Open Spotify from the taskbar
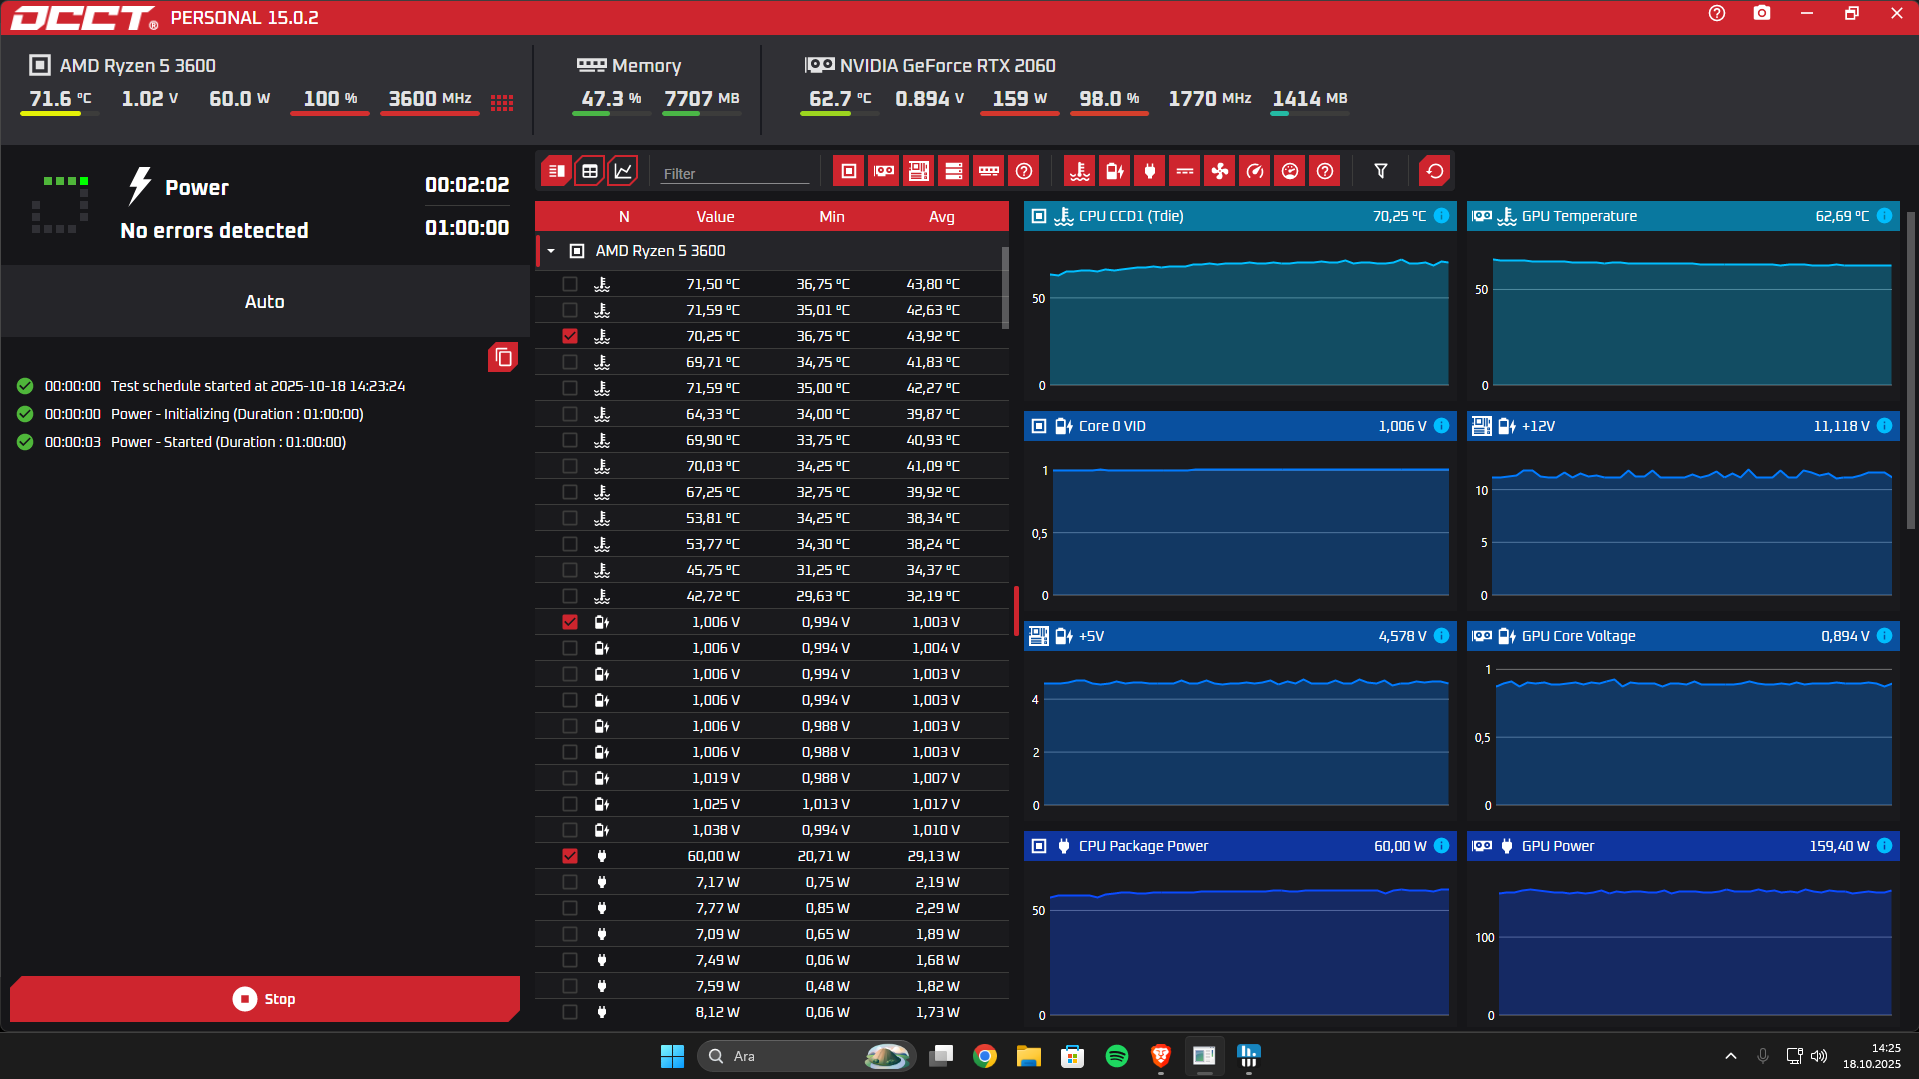 (1117, 1056)
